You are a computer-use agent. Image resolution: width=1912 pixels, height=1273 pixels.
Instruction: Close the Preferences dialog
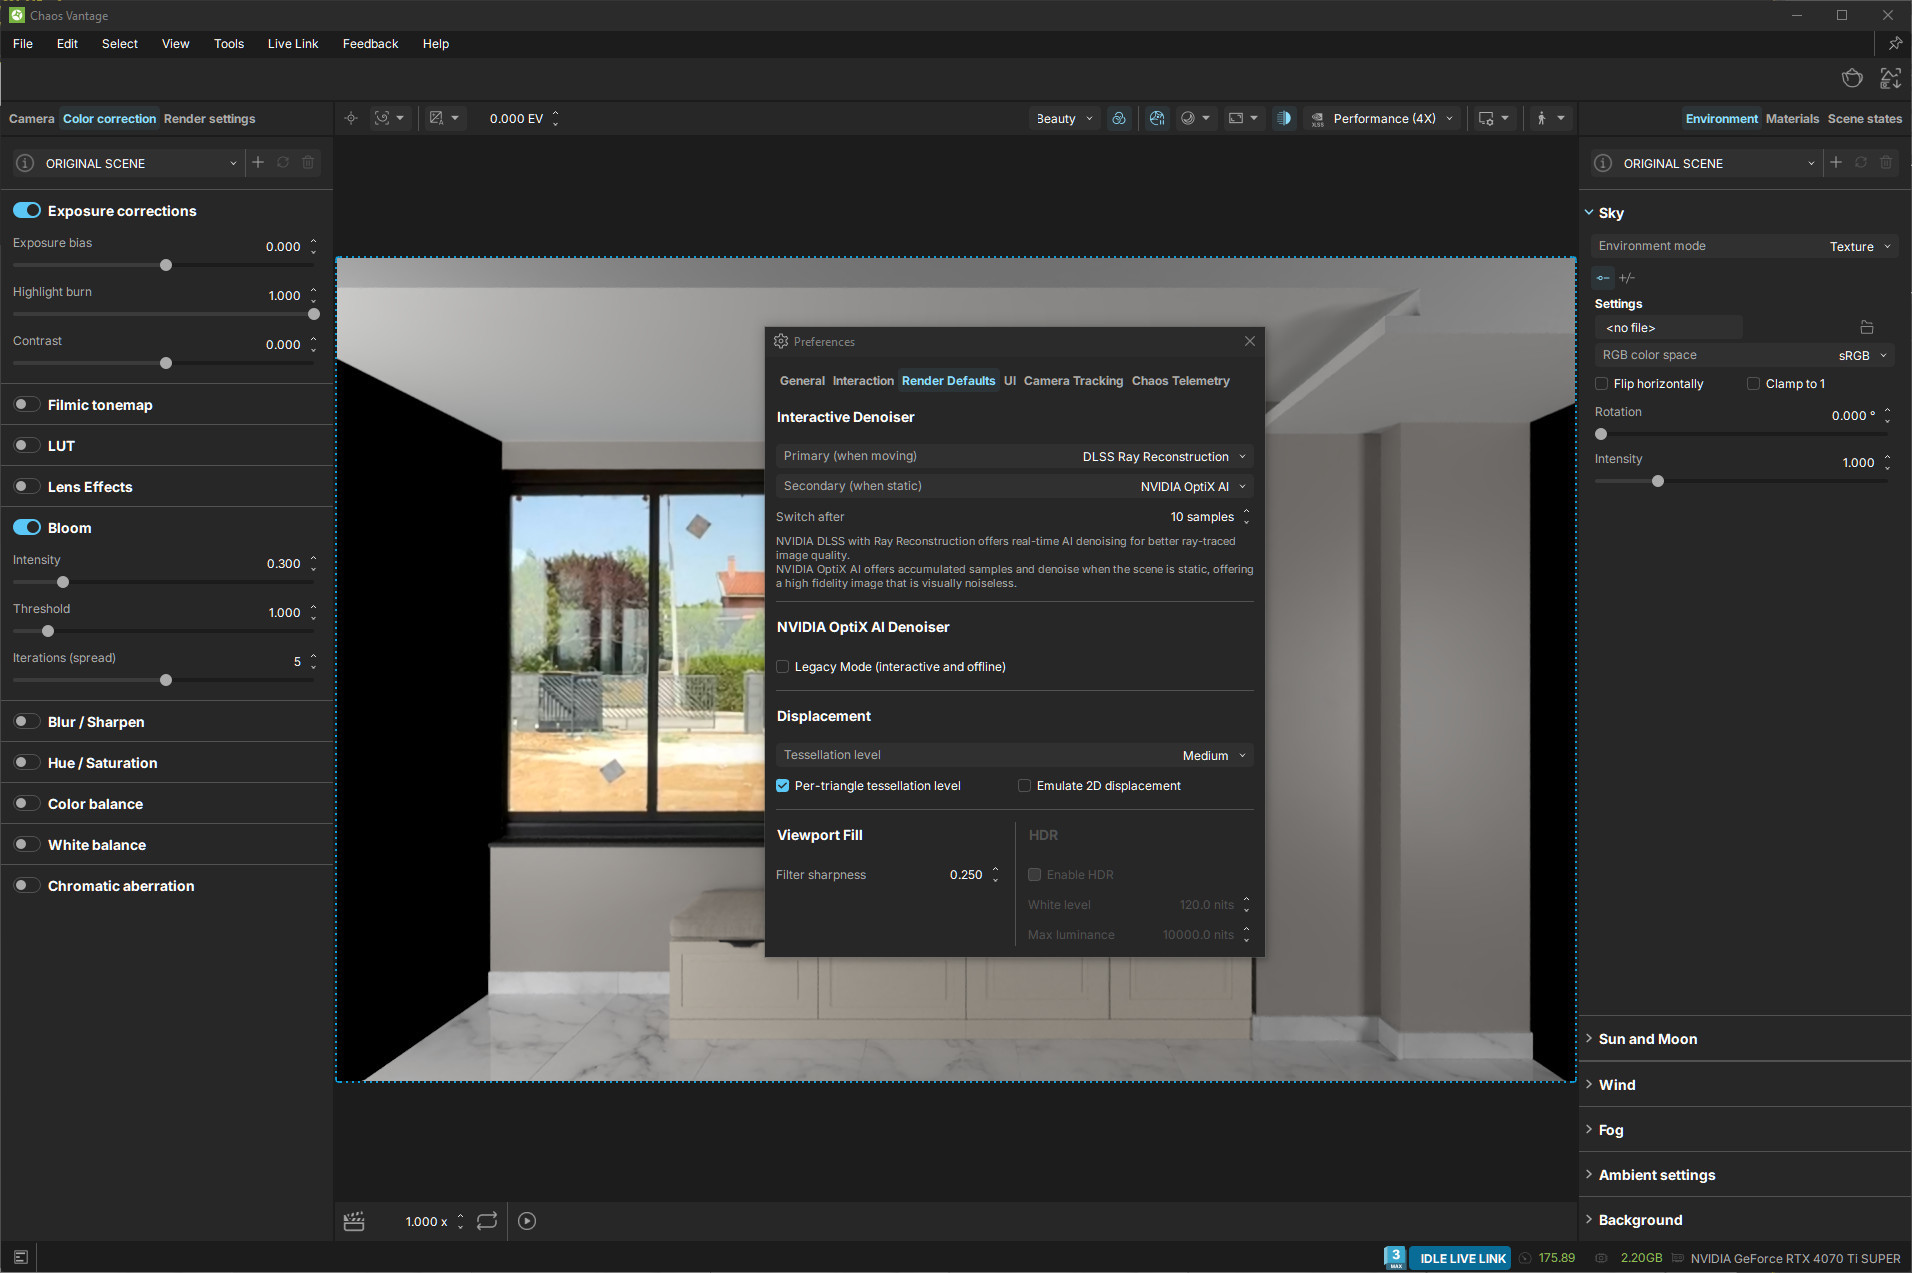(1249, 342)
